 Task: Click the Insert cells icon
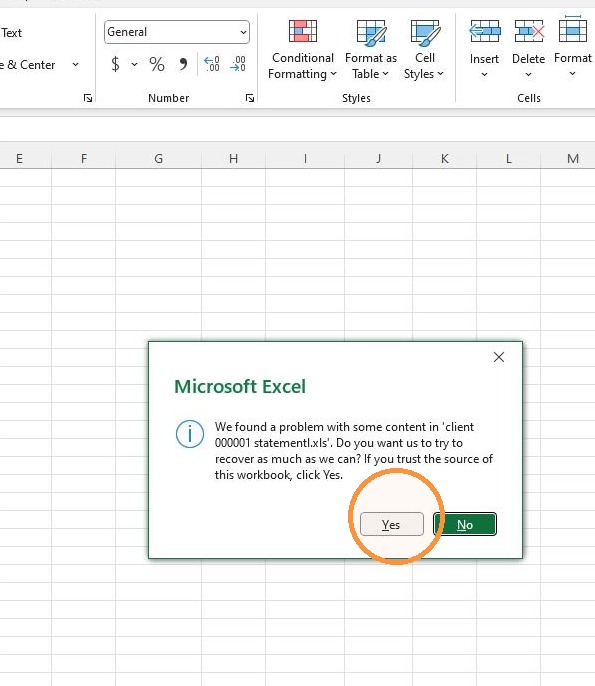tap(484, 32)
